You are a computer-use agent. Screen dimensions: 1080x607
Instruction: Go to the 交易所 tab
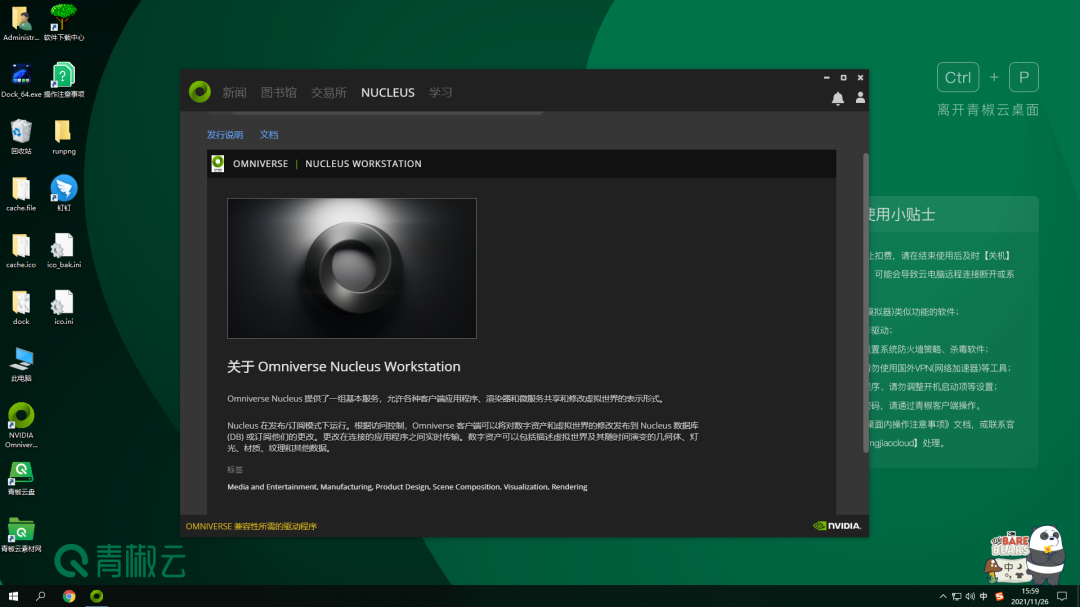tap(329, 92)
